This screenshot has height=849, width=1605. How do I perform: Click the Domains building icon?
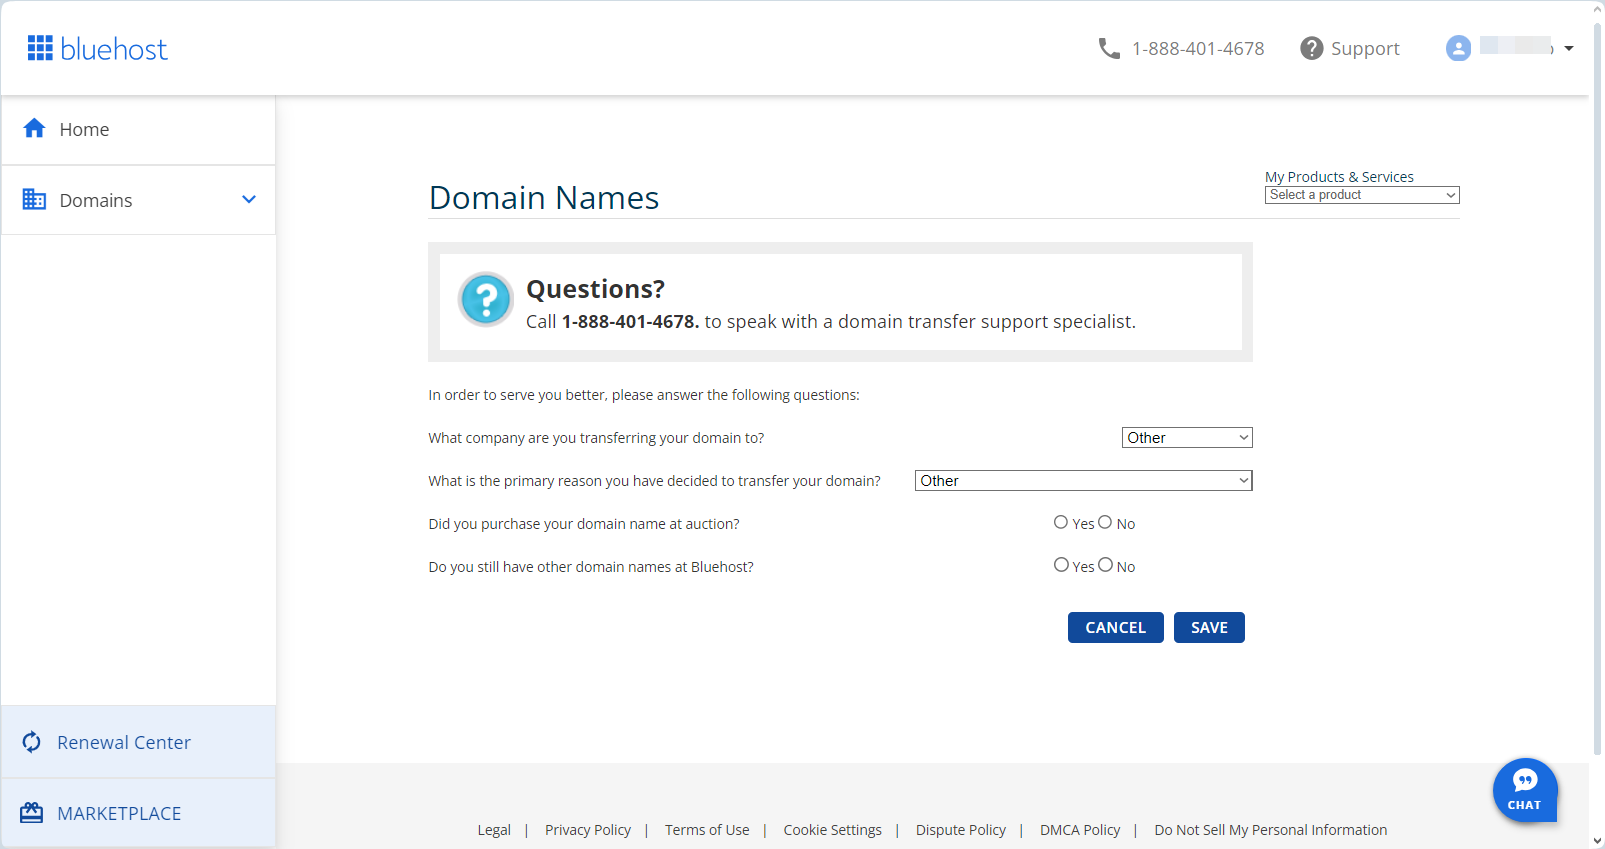[x=35, y=199]
